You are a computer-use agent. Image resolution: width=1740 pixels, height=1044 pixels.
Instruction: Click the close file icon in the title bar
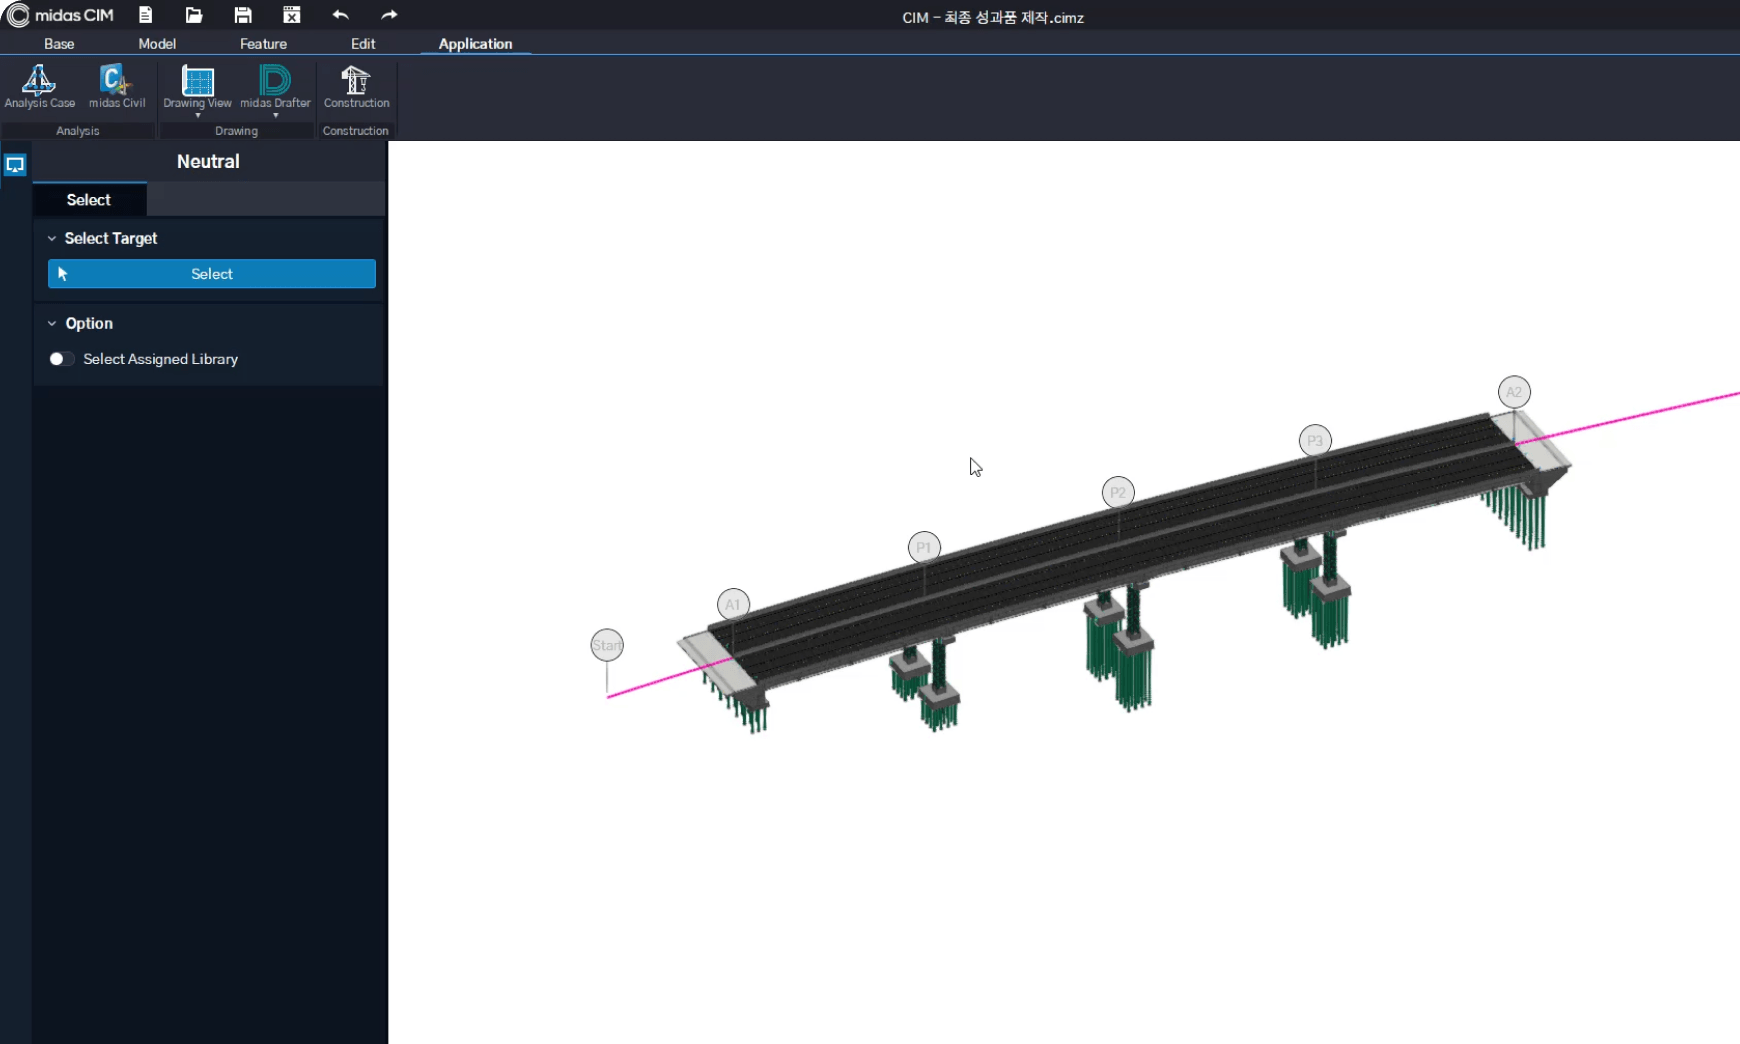(291, 15)
